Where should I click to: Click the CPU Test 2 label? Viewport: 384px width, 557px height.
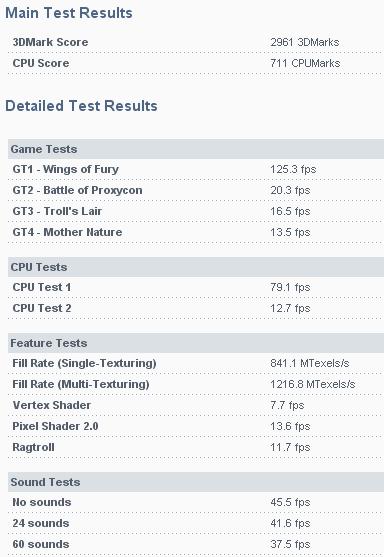coord(42,308)
